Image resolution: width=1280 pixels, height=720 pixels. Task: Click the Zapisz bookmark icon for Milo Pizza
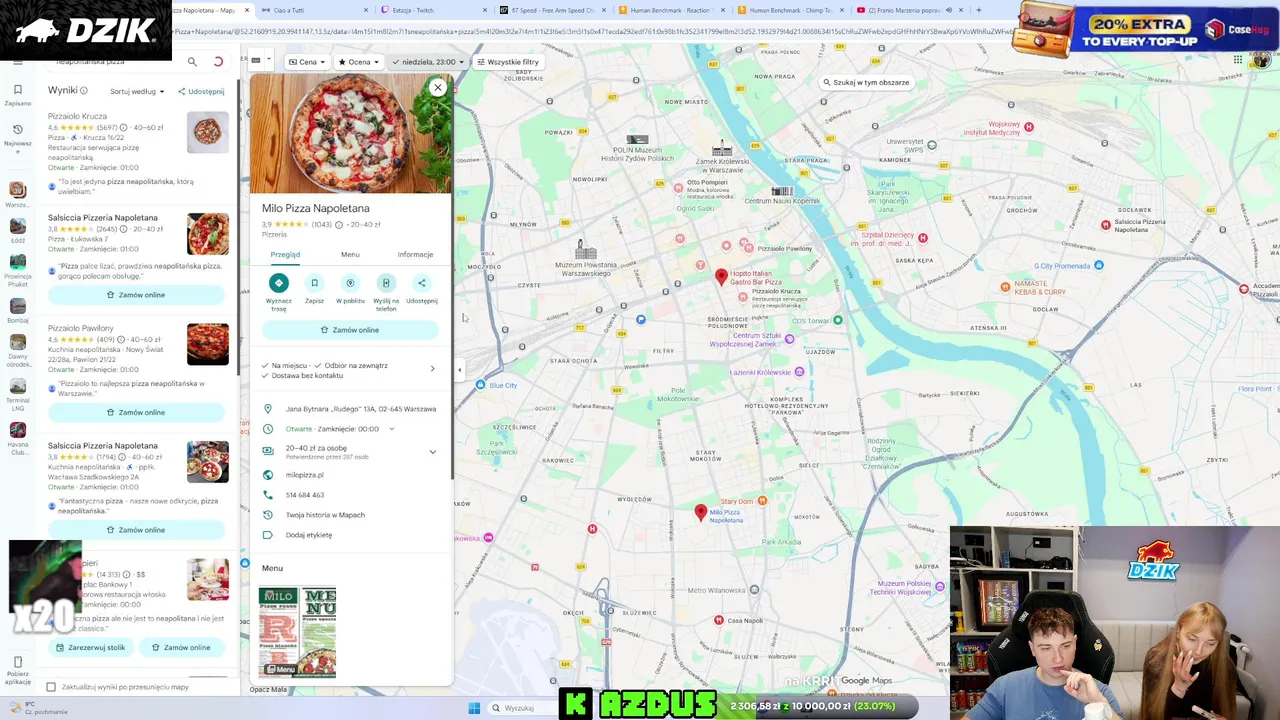coord(314,283)
